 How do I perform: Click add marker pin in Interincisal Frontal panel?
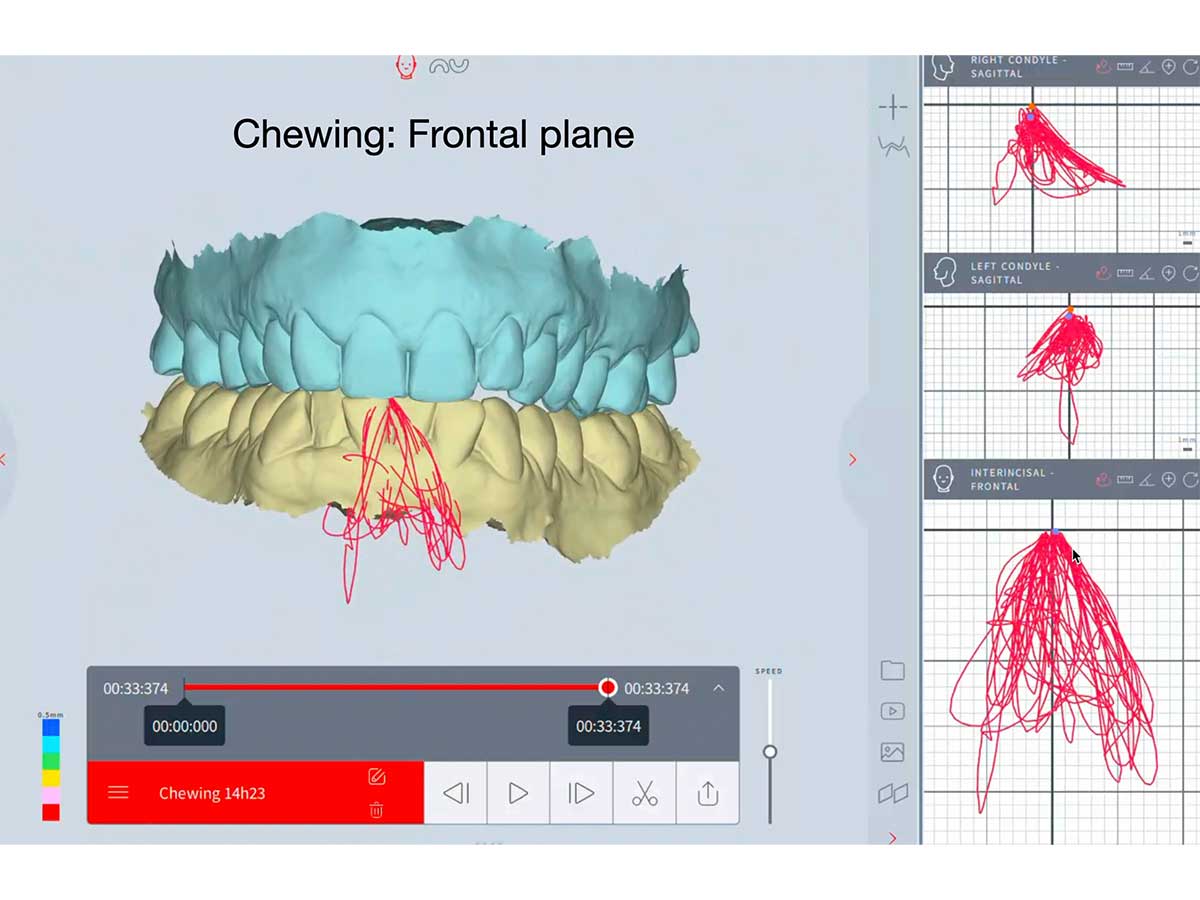[1168, 480]
